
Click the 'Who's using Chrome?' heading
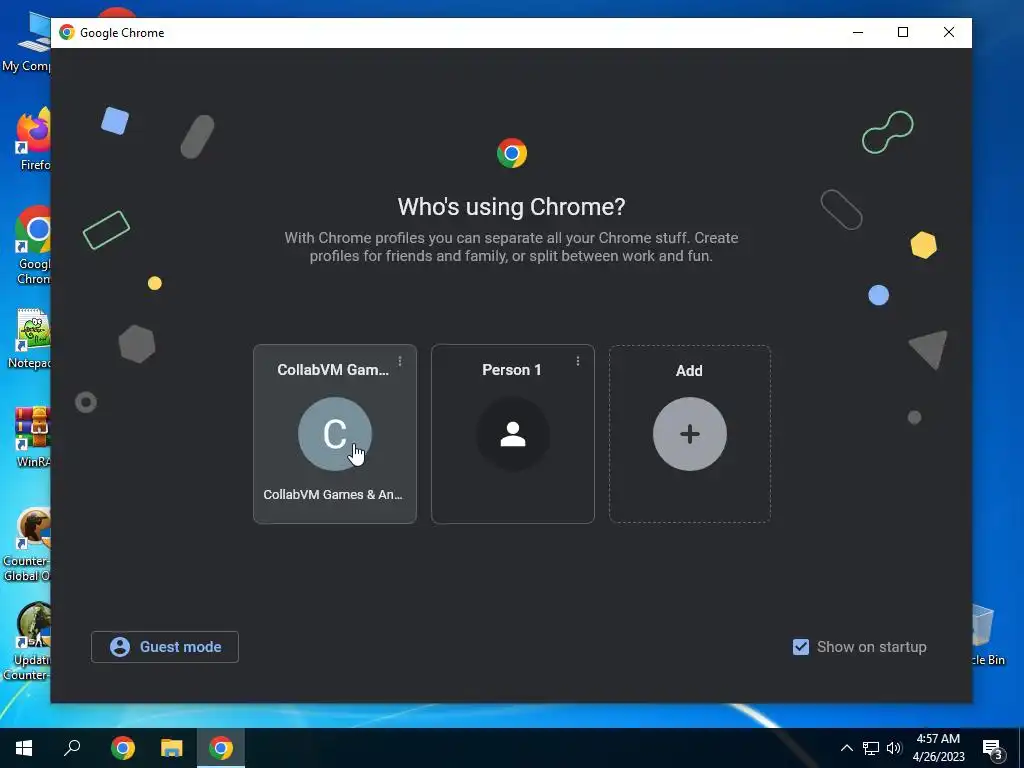[511, 206]
